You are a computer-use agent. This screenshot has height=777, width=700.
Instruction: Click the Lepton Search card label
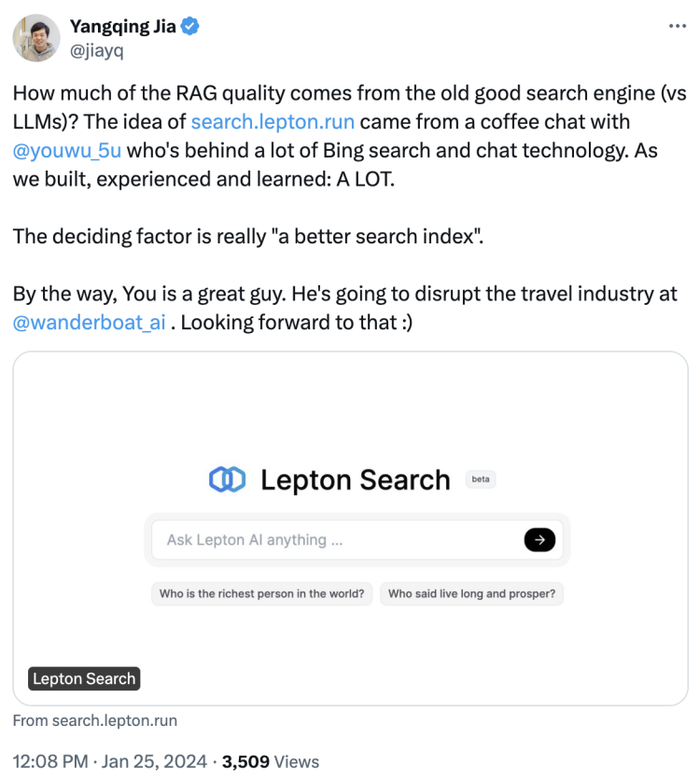[84, 679]
